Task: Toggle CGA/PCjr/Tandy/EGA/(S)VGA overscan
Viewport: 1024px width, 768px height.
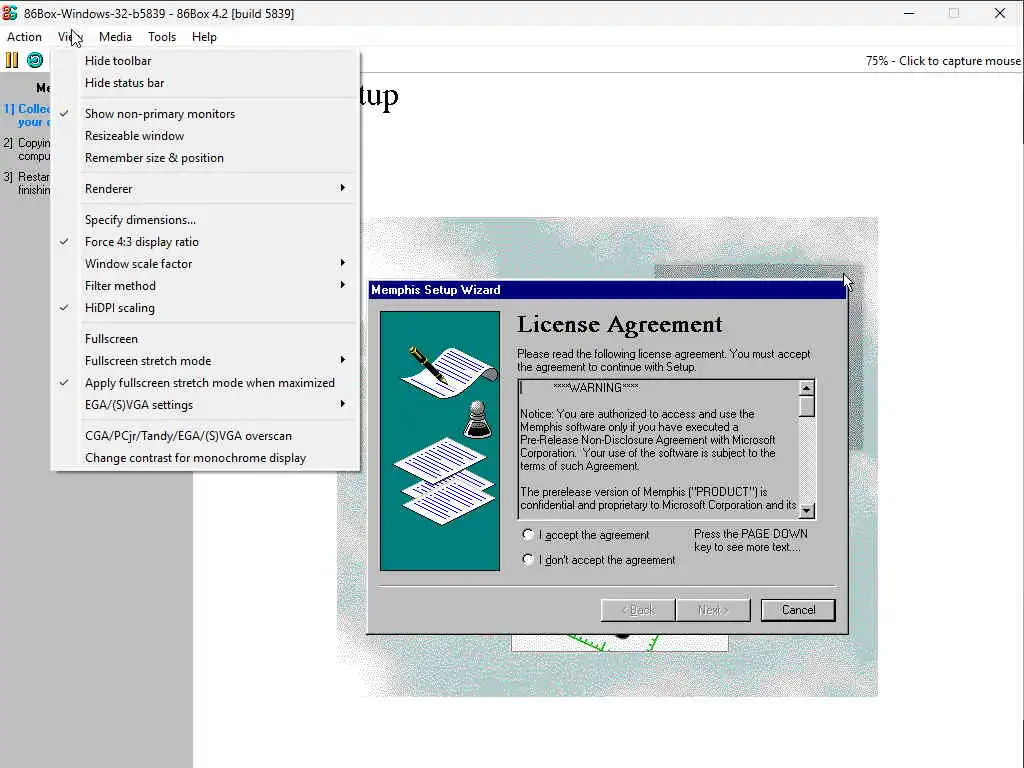Action: [x=205, y=436]
